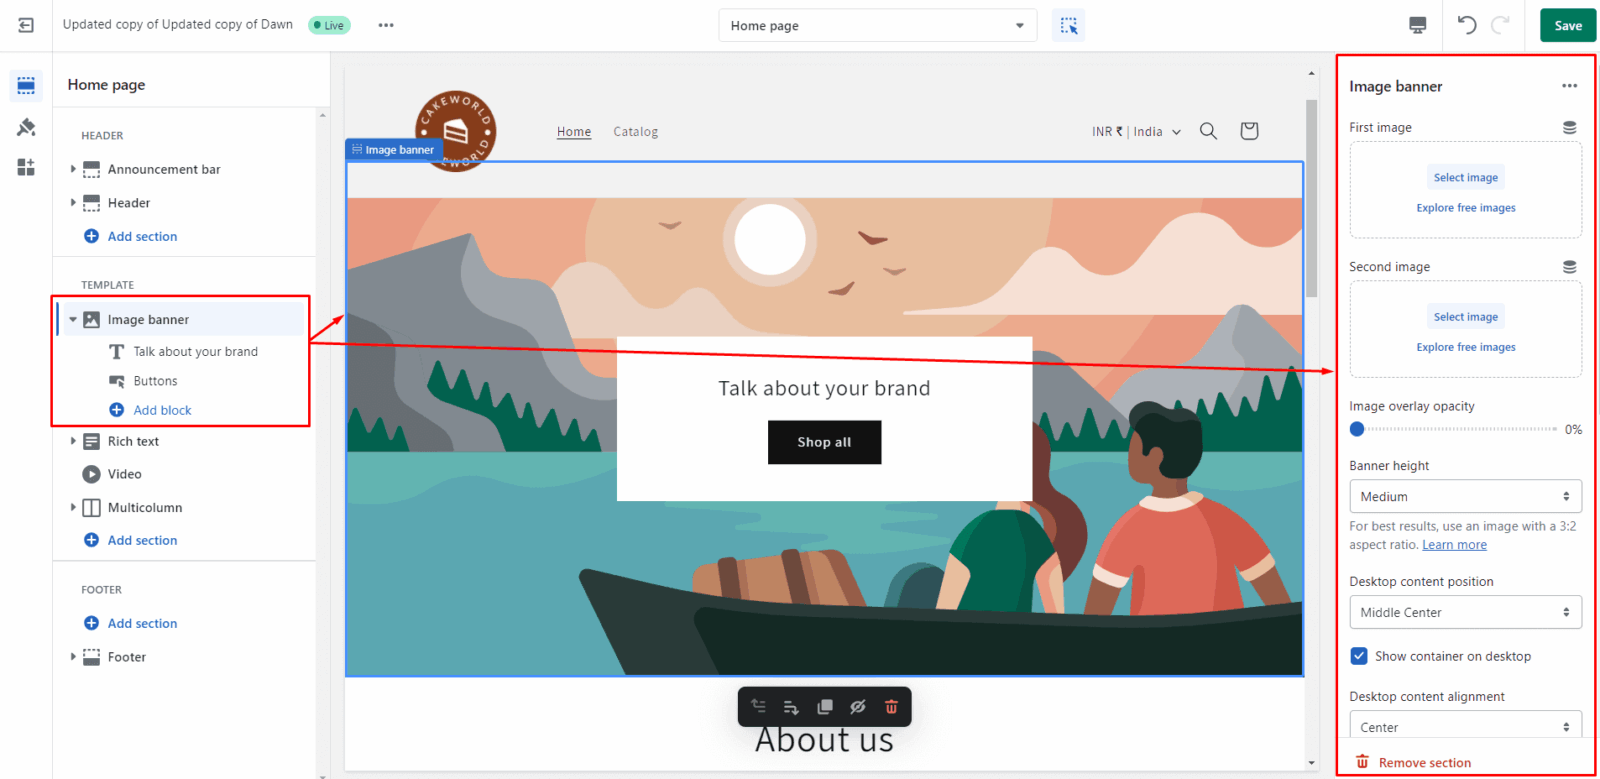The image size is (1600, 779).
Task: Click the exit editor icon
Action: tap(26, 25)
